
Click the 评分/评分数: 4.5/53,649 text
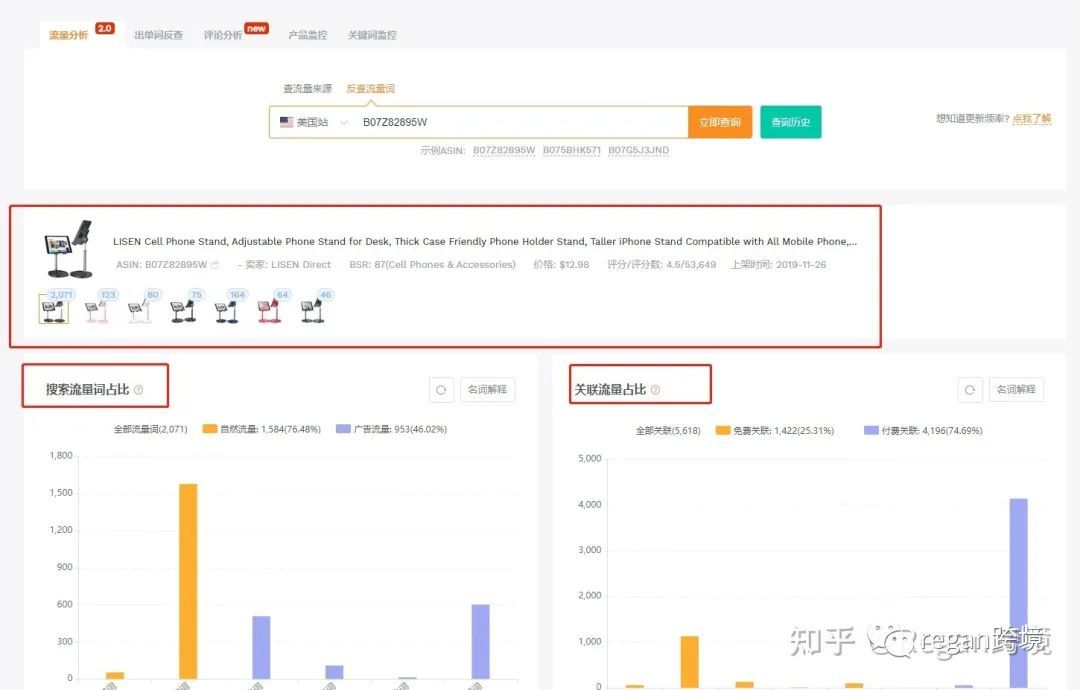coord(661,264)
